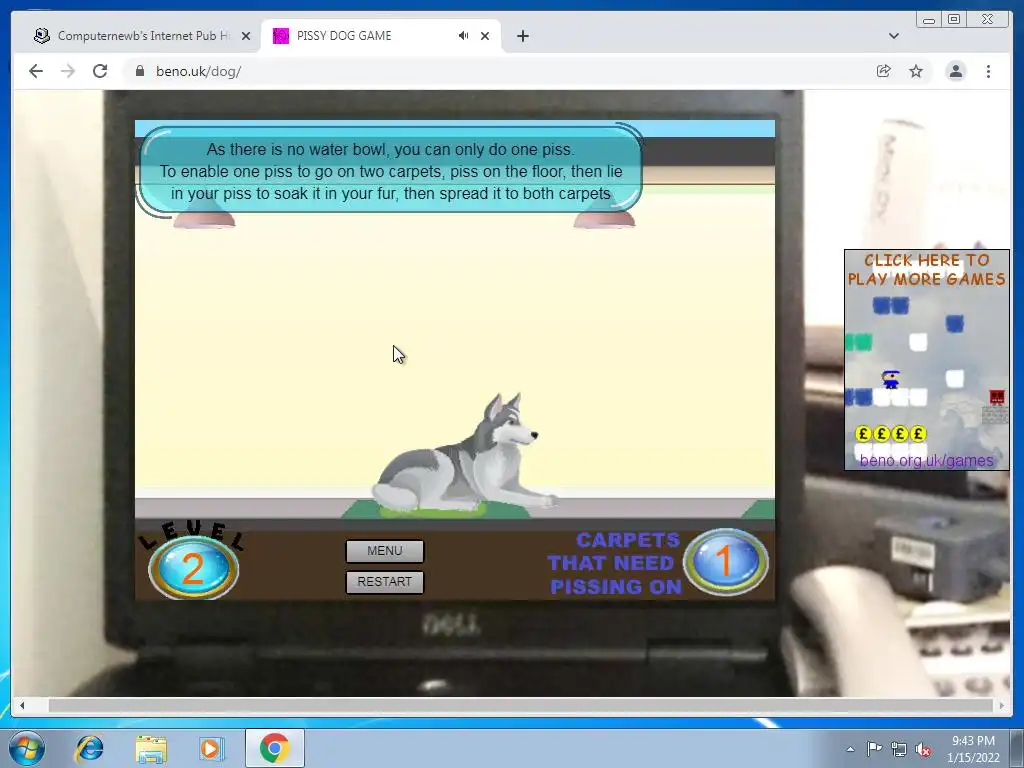Open Windows Explorer from taskbar
The image size is (1024, 768).
[151, 748]
